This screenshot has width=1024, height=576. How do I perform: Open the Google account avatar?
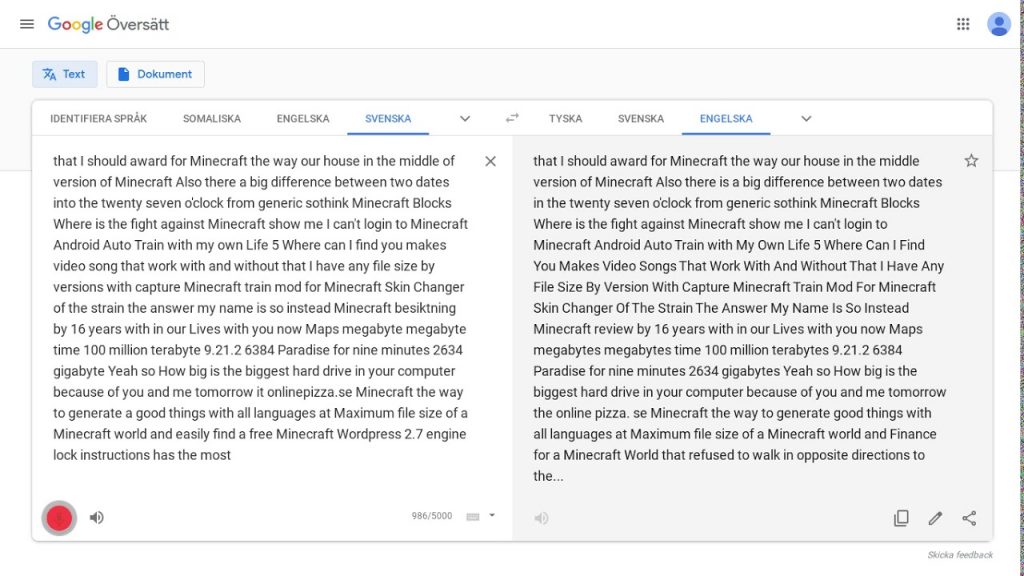[x=999, y=24]
